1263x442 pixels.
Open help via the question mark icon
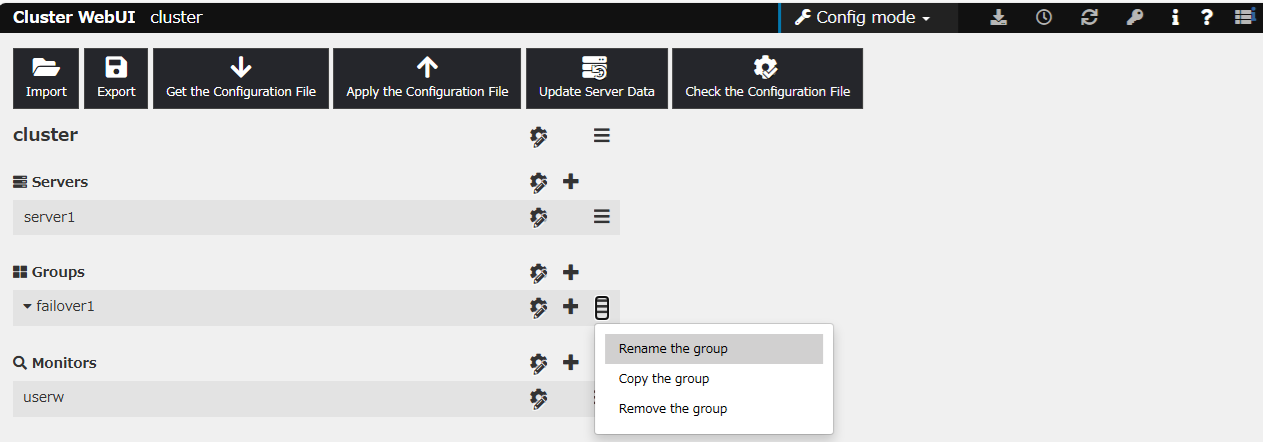point(1207,18)
